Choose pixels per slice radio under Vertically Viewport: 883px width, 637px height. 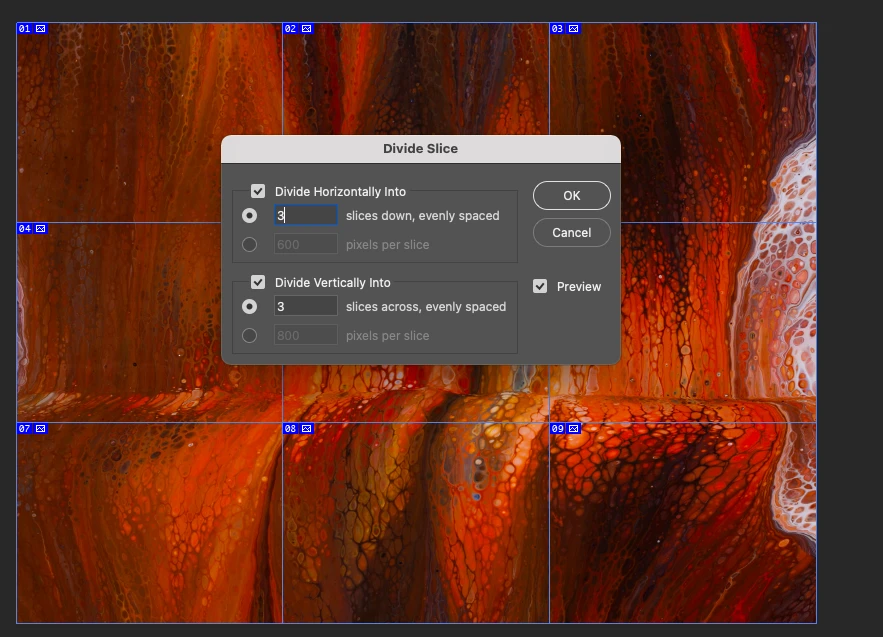tap(249, 336)
